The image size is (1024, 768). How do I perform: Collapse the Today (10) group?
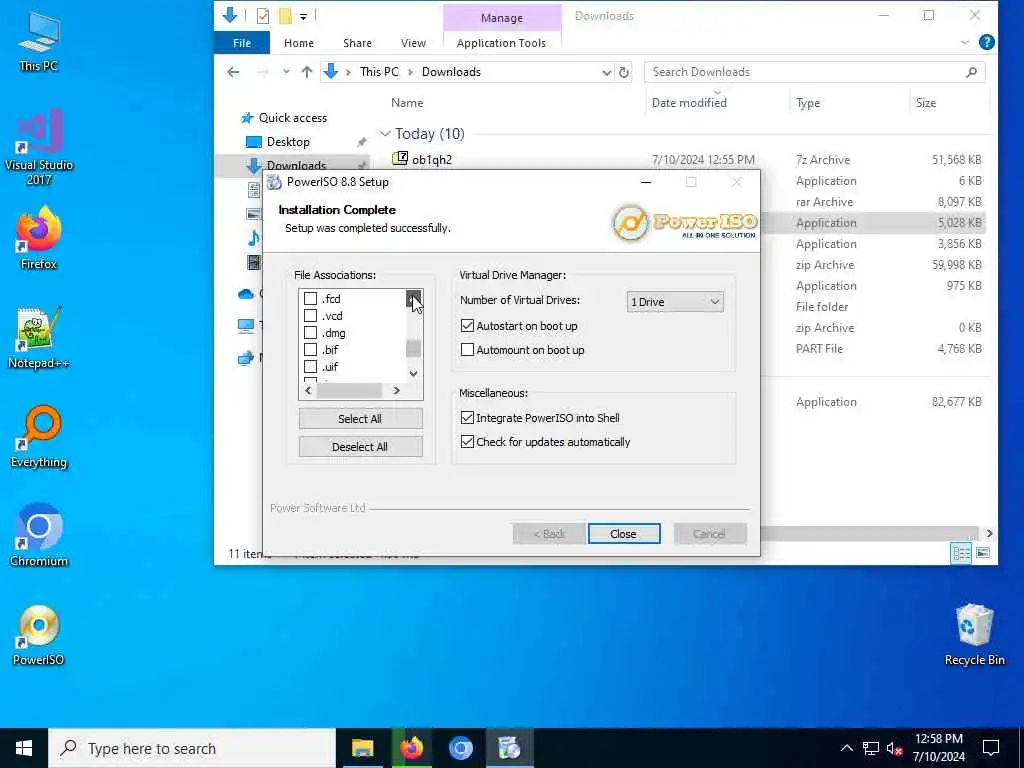point(385,134)
